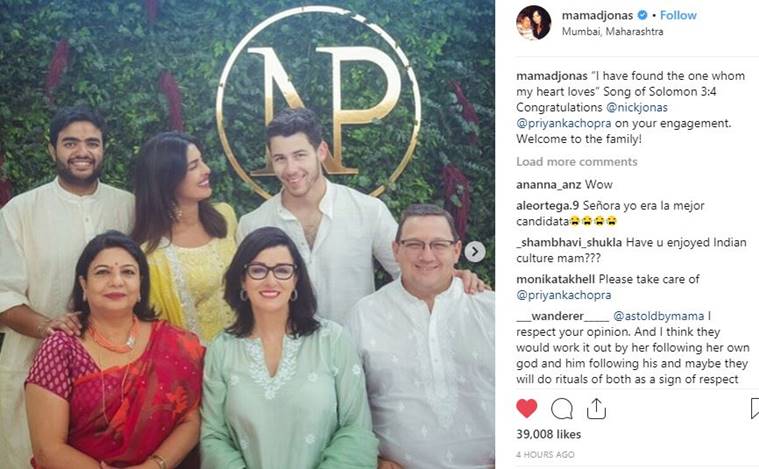The image size is (759, 469).
Task: Open the comment speech bubble icon
Action: point(562,409)
